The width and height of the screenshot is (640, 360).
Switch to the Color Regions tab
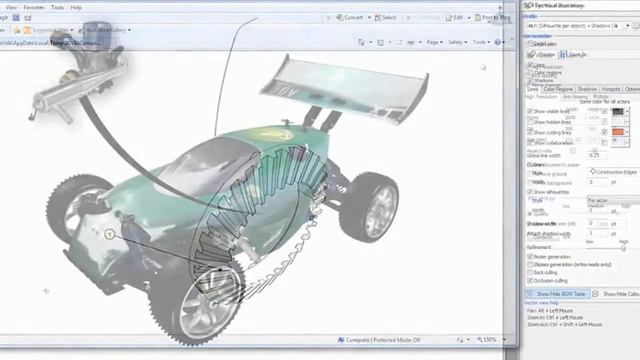click(558, 89)
